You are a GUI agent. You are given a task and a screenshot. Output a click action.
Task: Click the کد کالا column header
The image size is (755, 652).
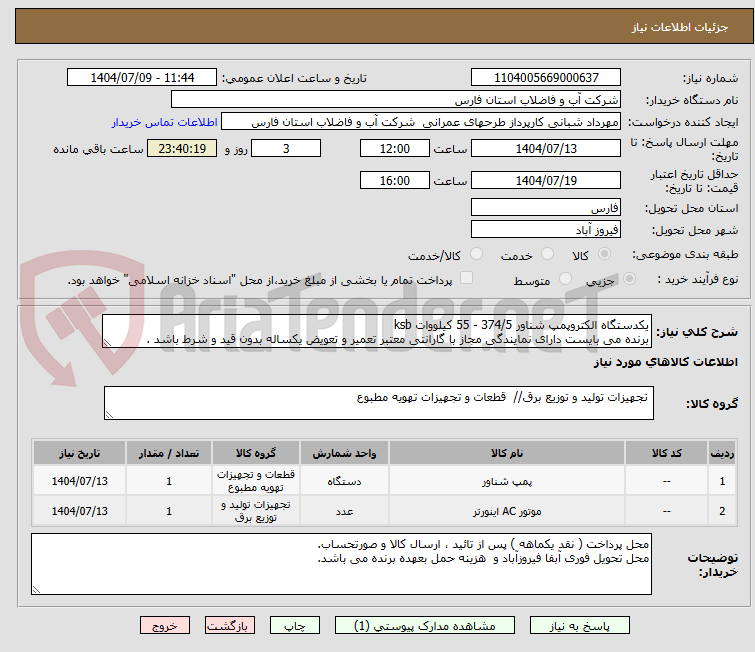[666, 453]
